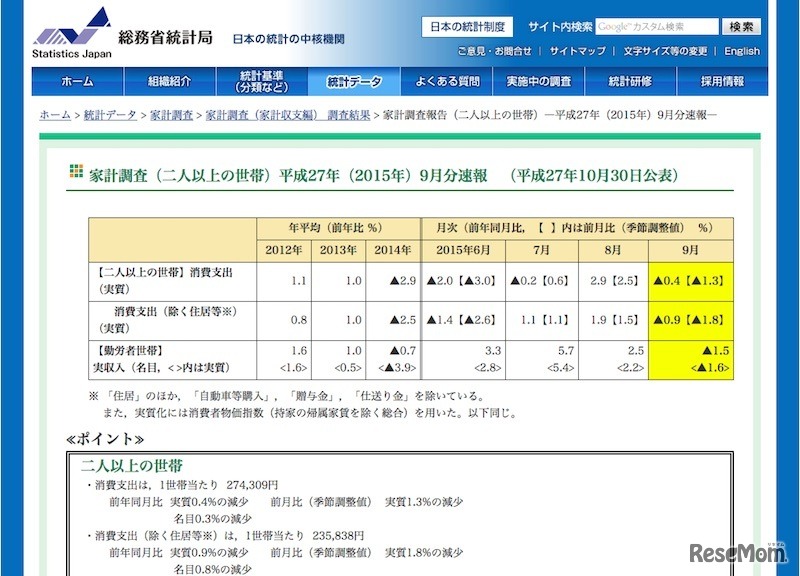Click the highlighted ▲0.9【▲1.8】 cell
The width and height of the screenshot is (800, 576).
691,321
